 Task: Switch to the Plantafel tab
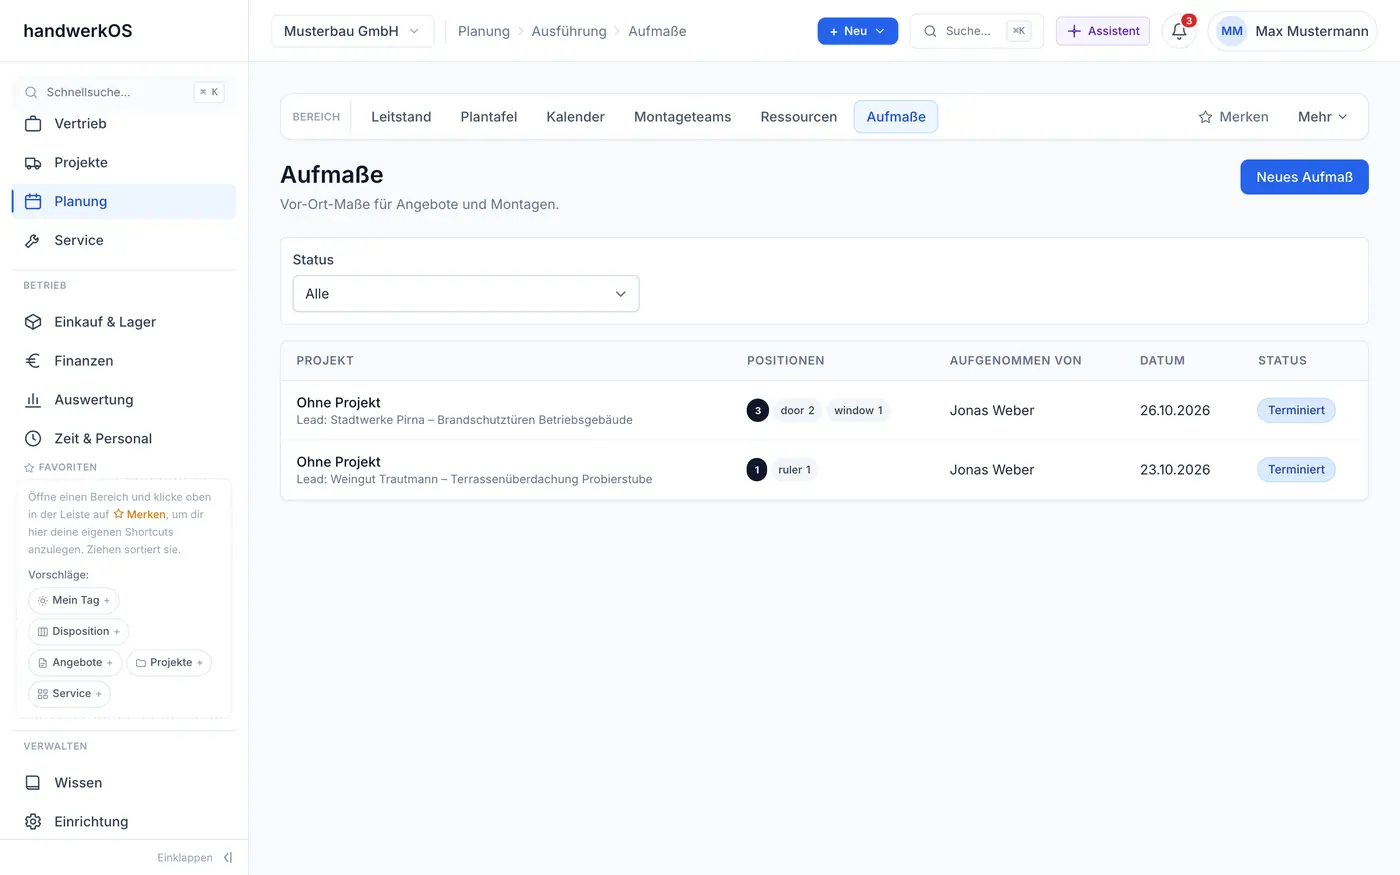pos(489,117)
